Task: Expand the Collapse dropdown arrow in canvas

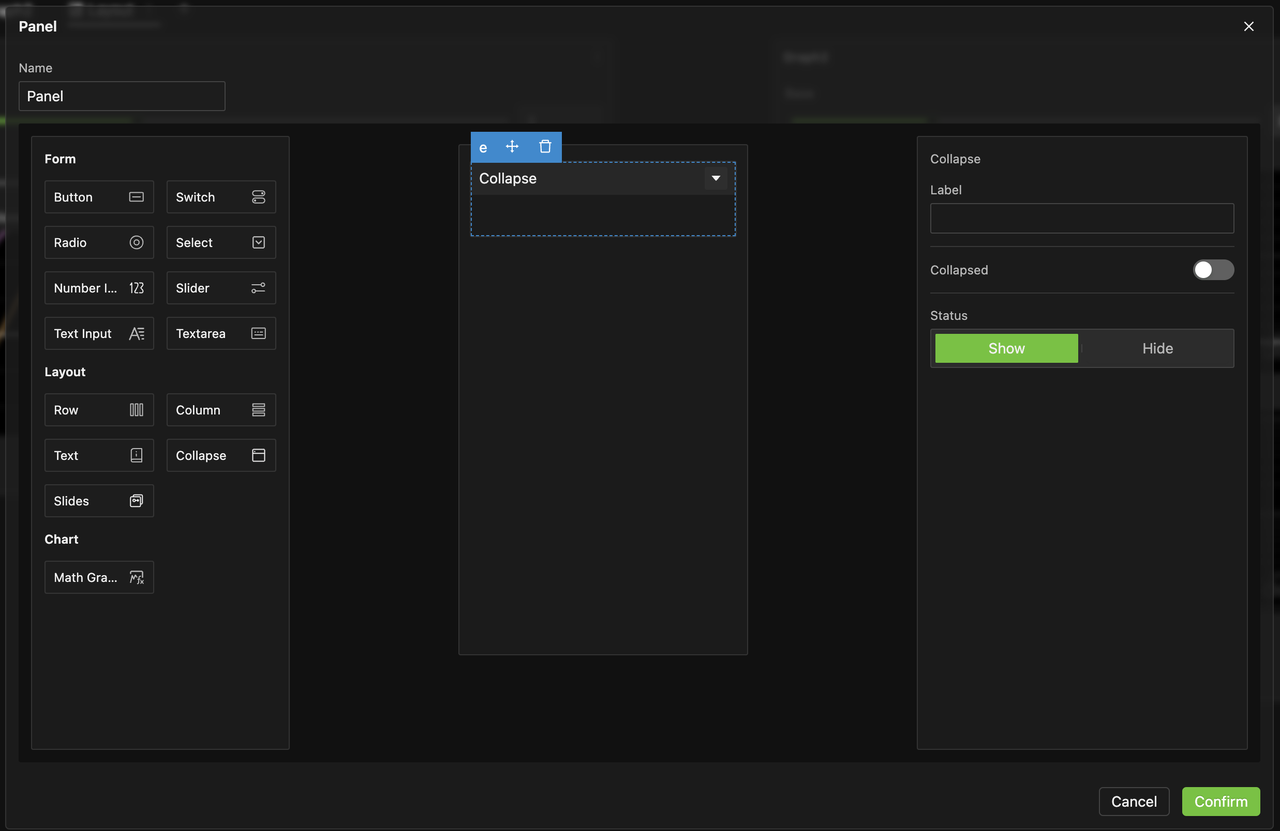Action: point(716,179)
